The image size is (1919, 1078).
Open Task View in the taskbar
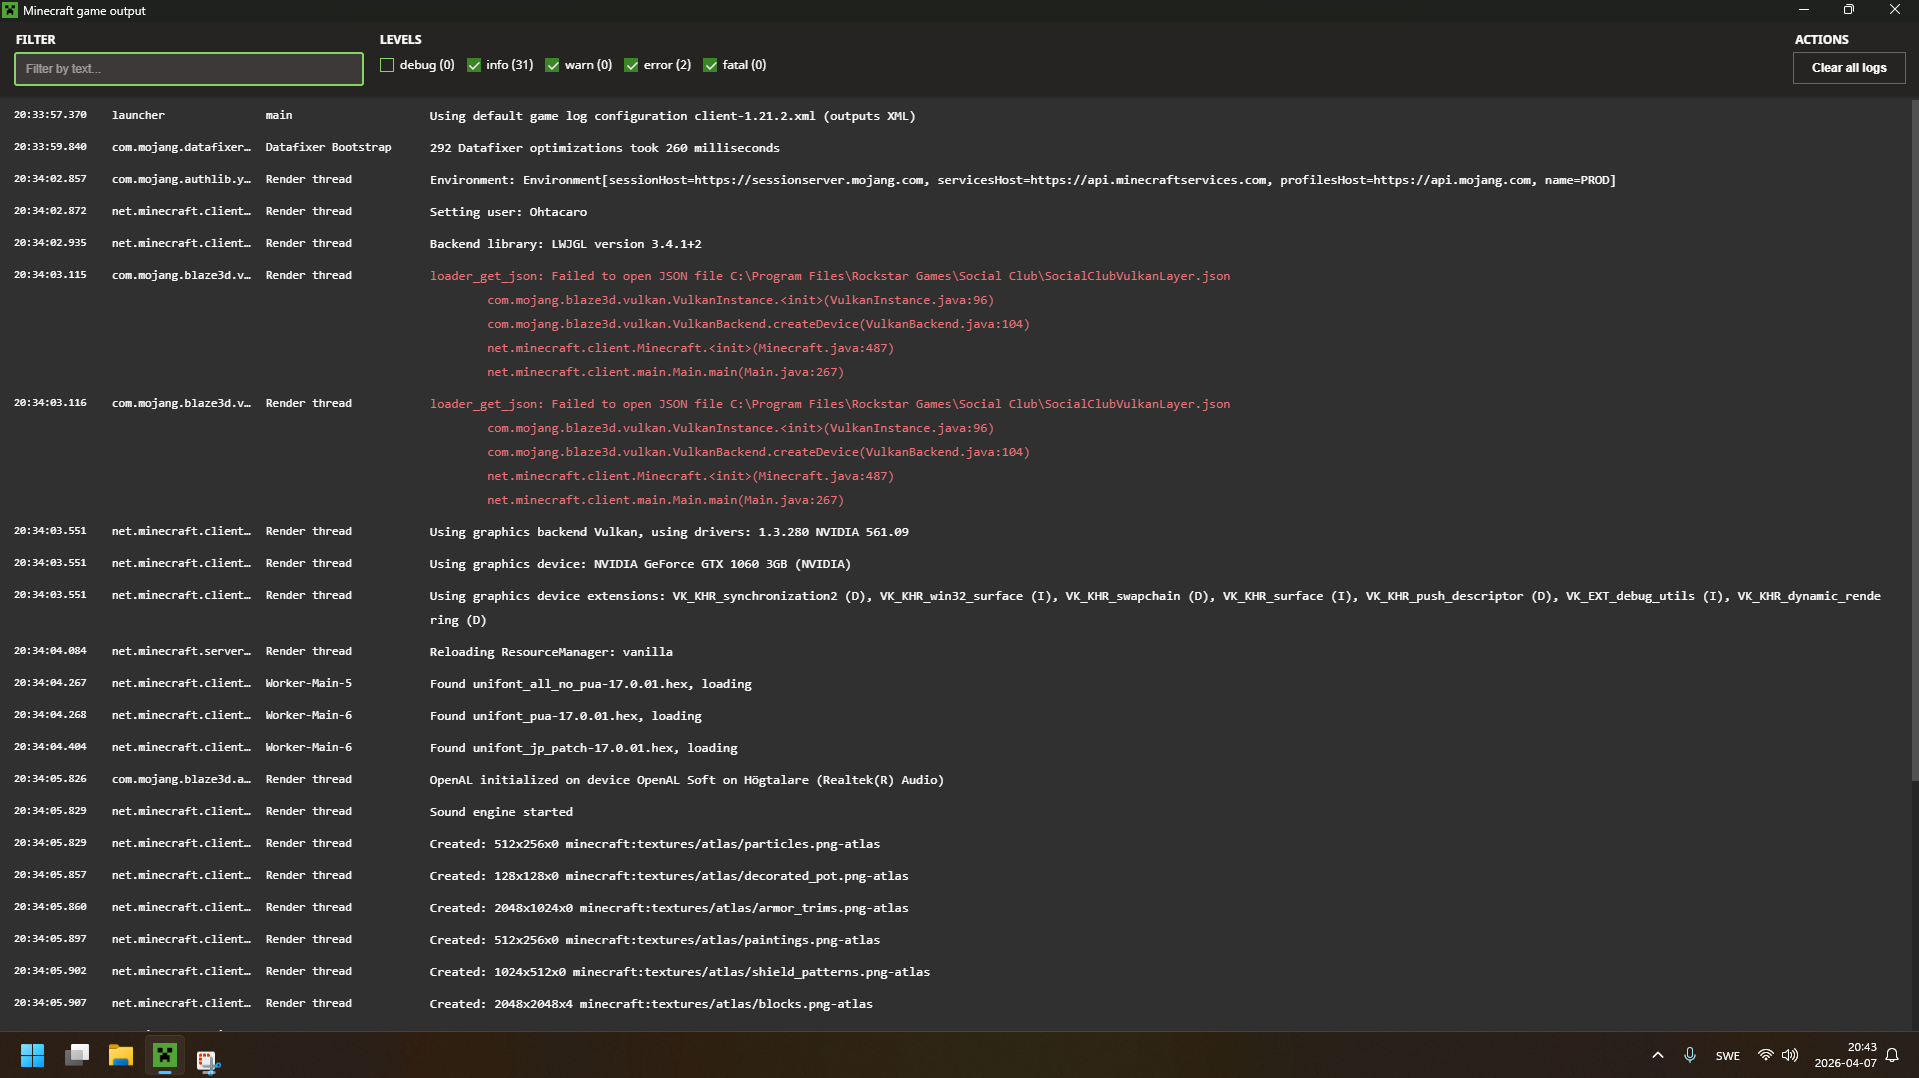click(x=77, y=1056)
